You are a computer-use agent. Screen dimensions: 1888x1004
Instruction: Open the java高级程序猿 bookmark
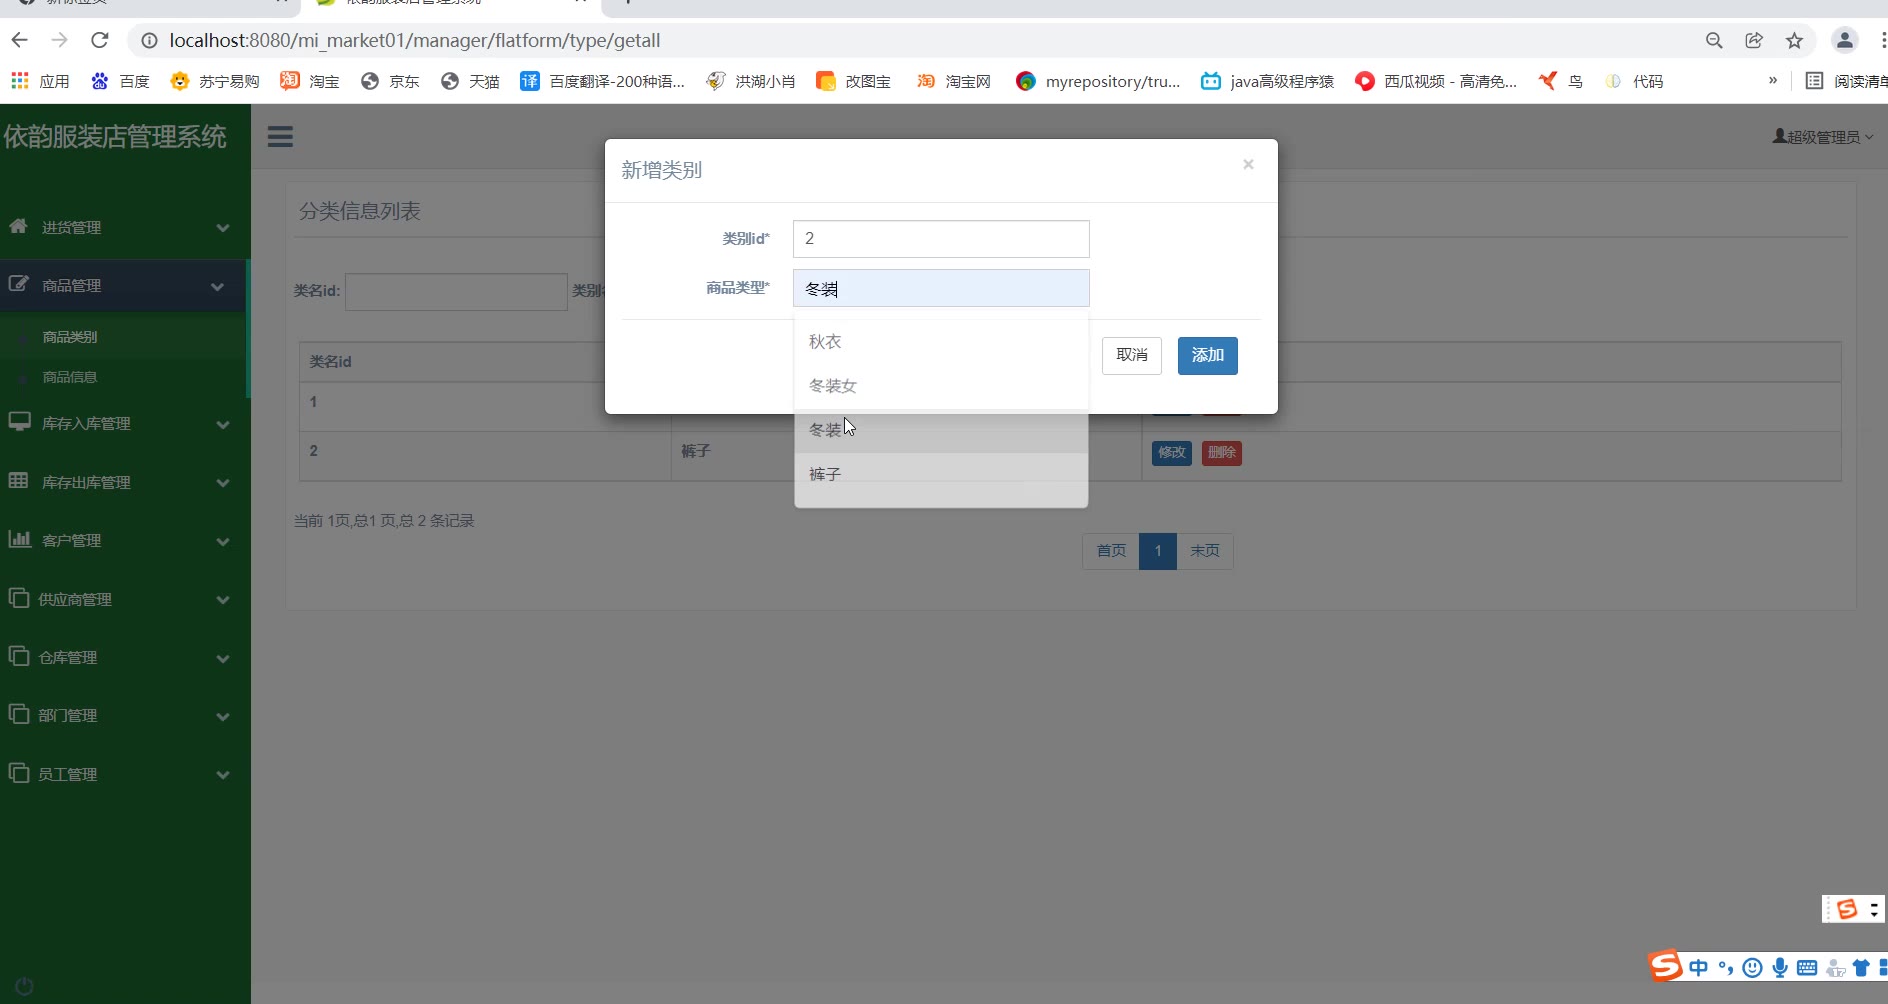(1267, 81)
